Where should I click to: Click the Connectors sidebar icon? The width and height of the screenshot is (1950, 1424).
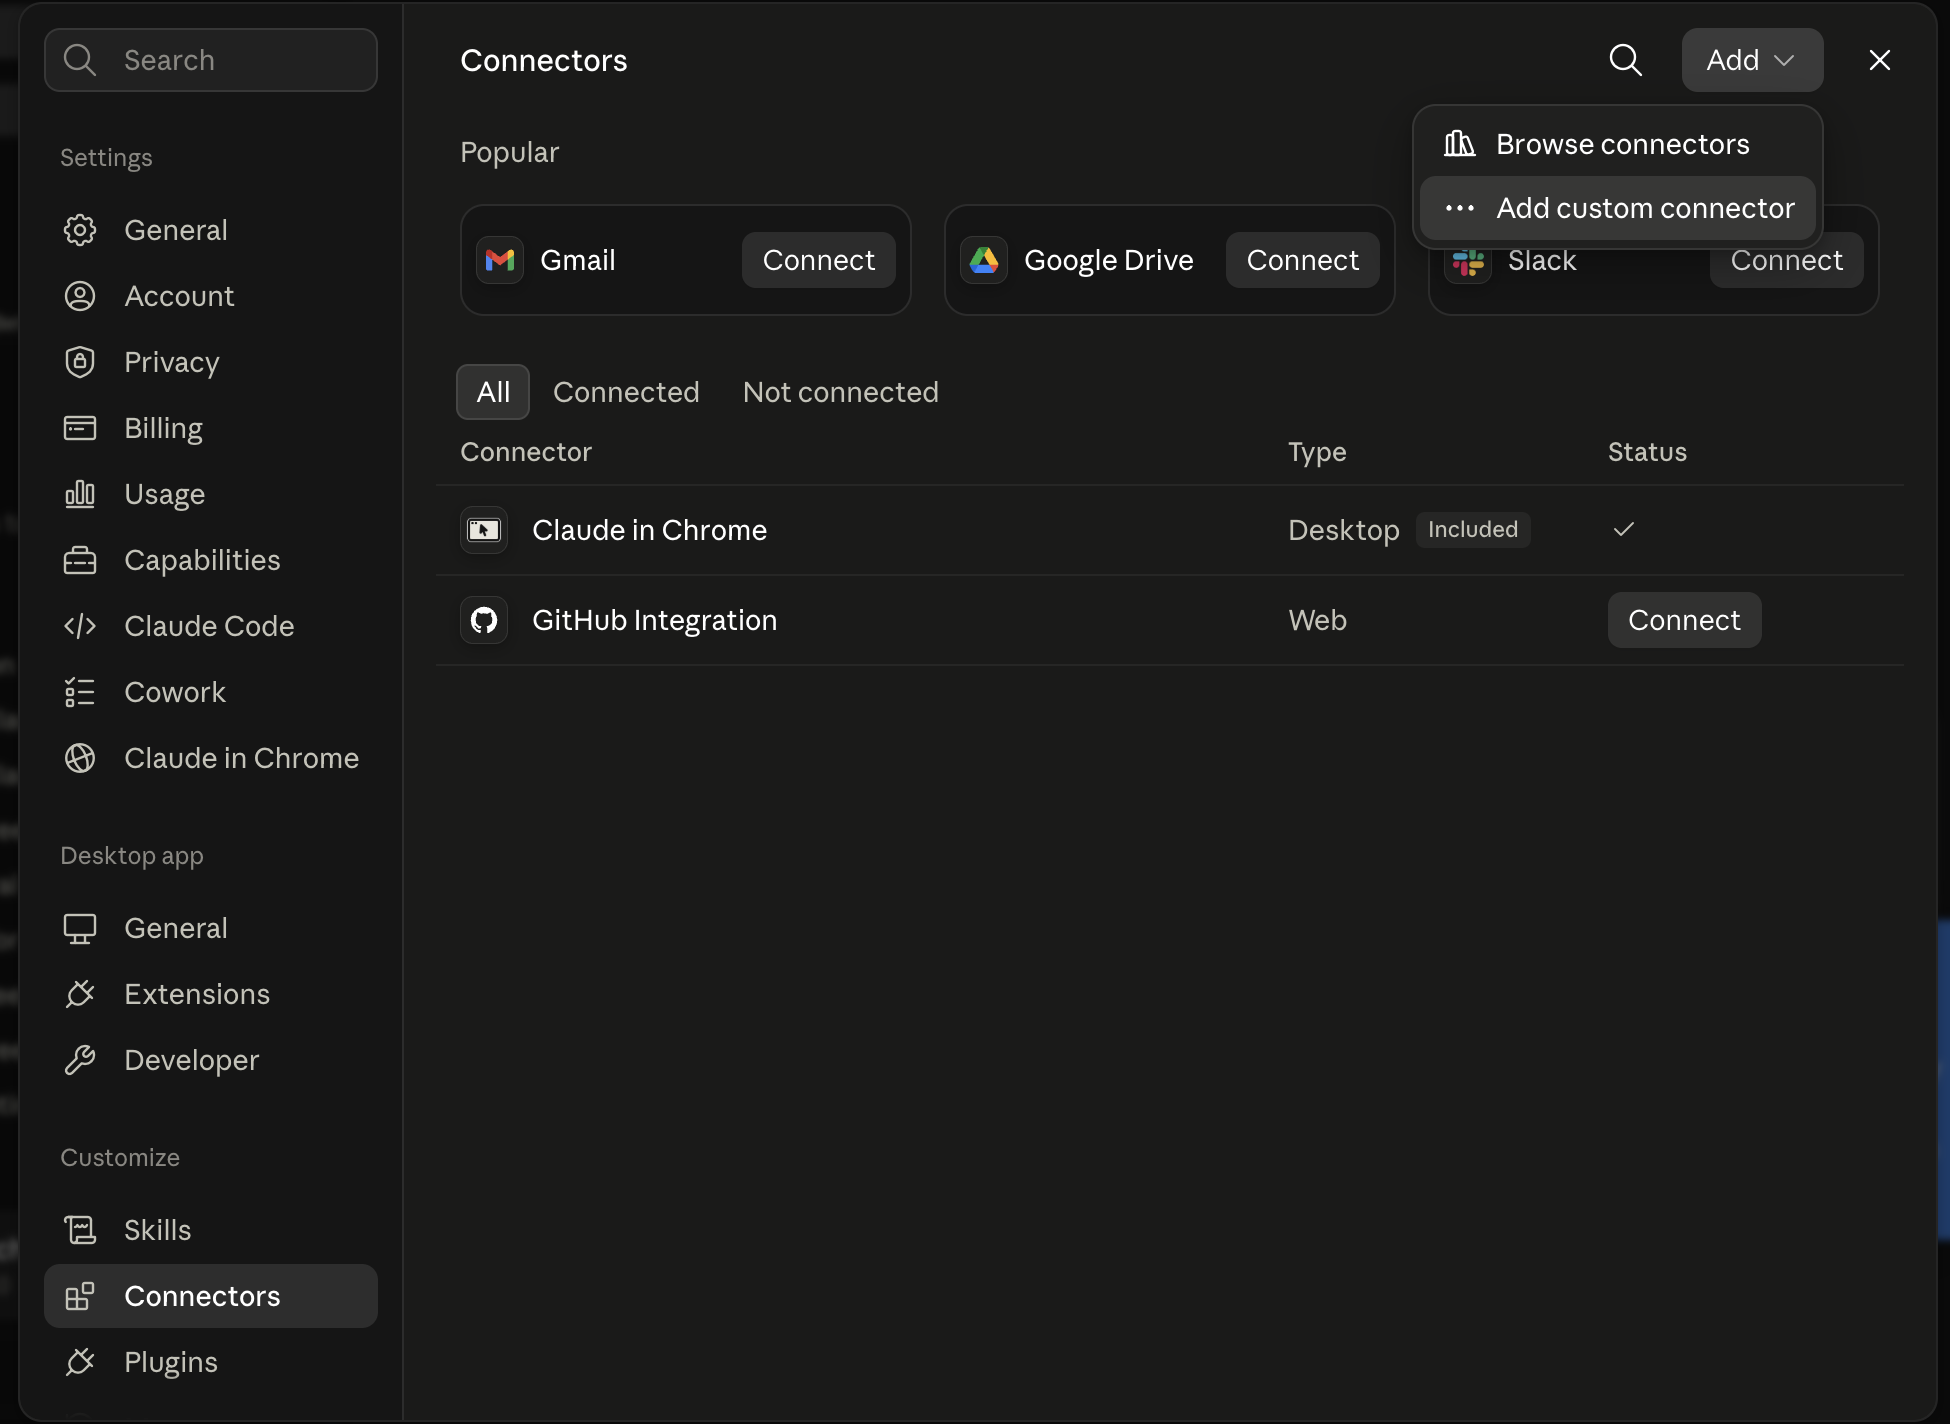pos(80,1296)
